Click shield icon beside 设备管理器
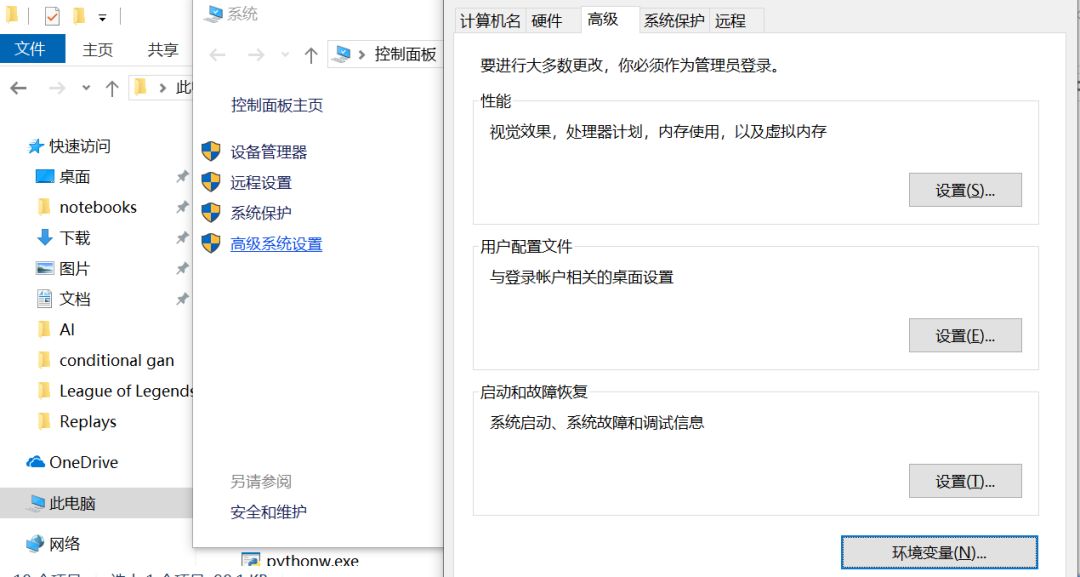Viewport: 1080px width, 577px height. (x=211, y=151)
